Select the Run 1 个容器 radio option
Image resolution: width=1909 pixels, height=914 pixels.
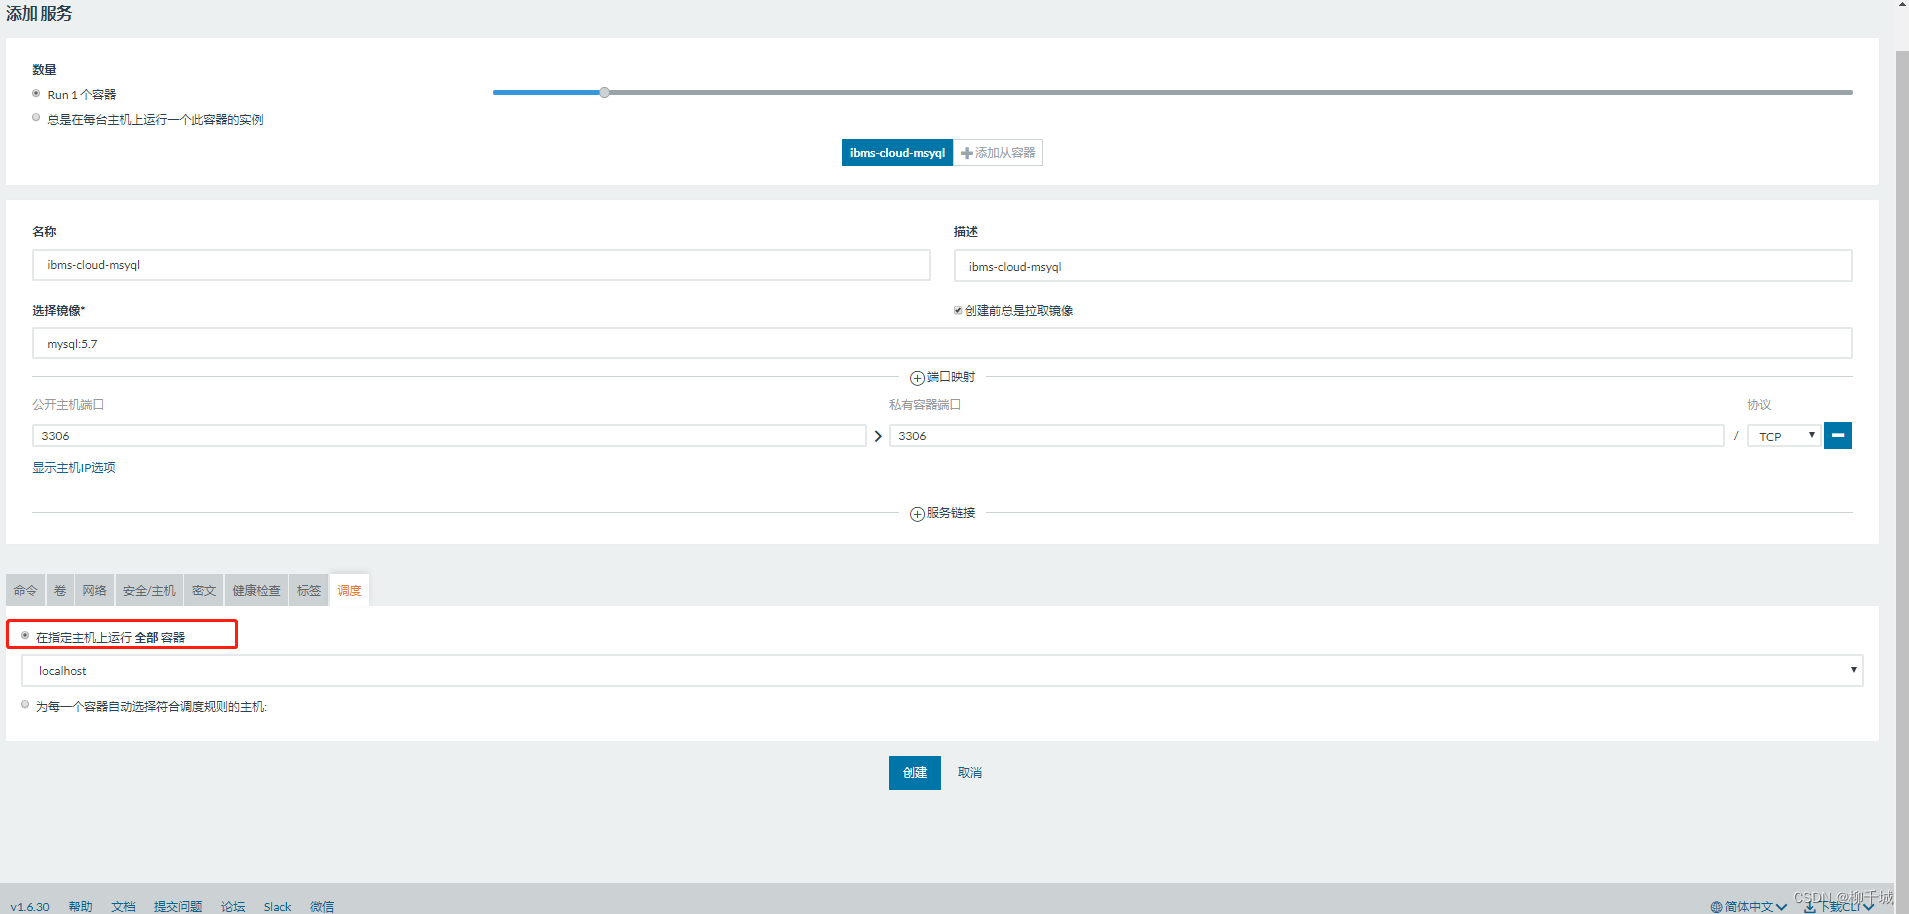pyautogui.click(x=36, y=94)
